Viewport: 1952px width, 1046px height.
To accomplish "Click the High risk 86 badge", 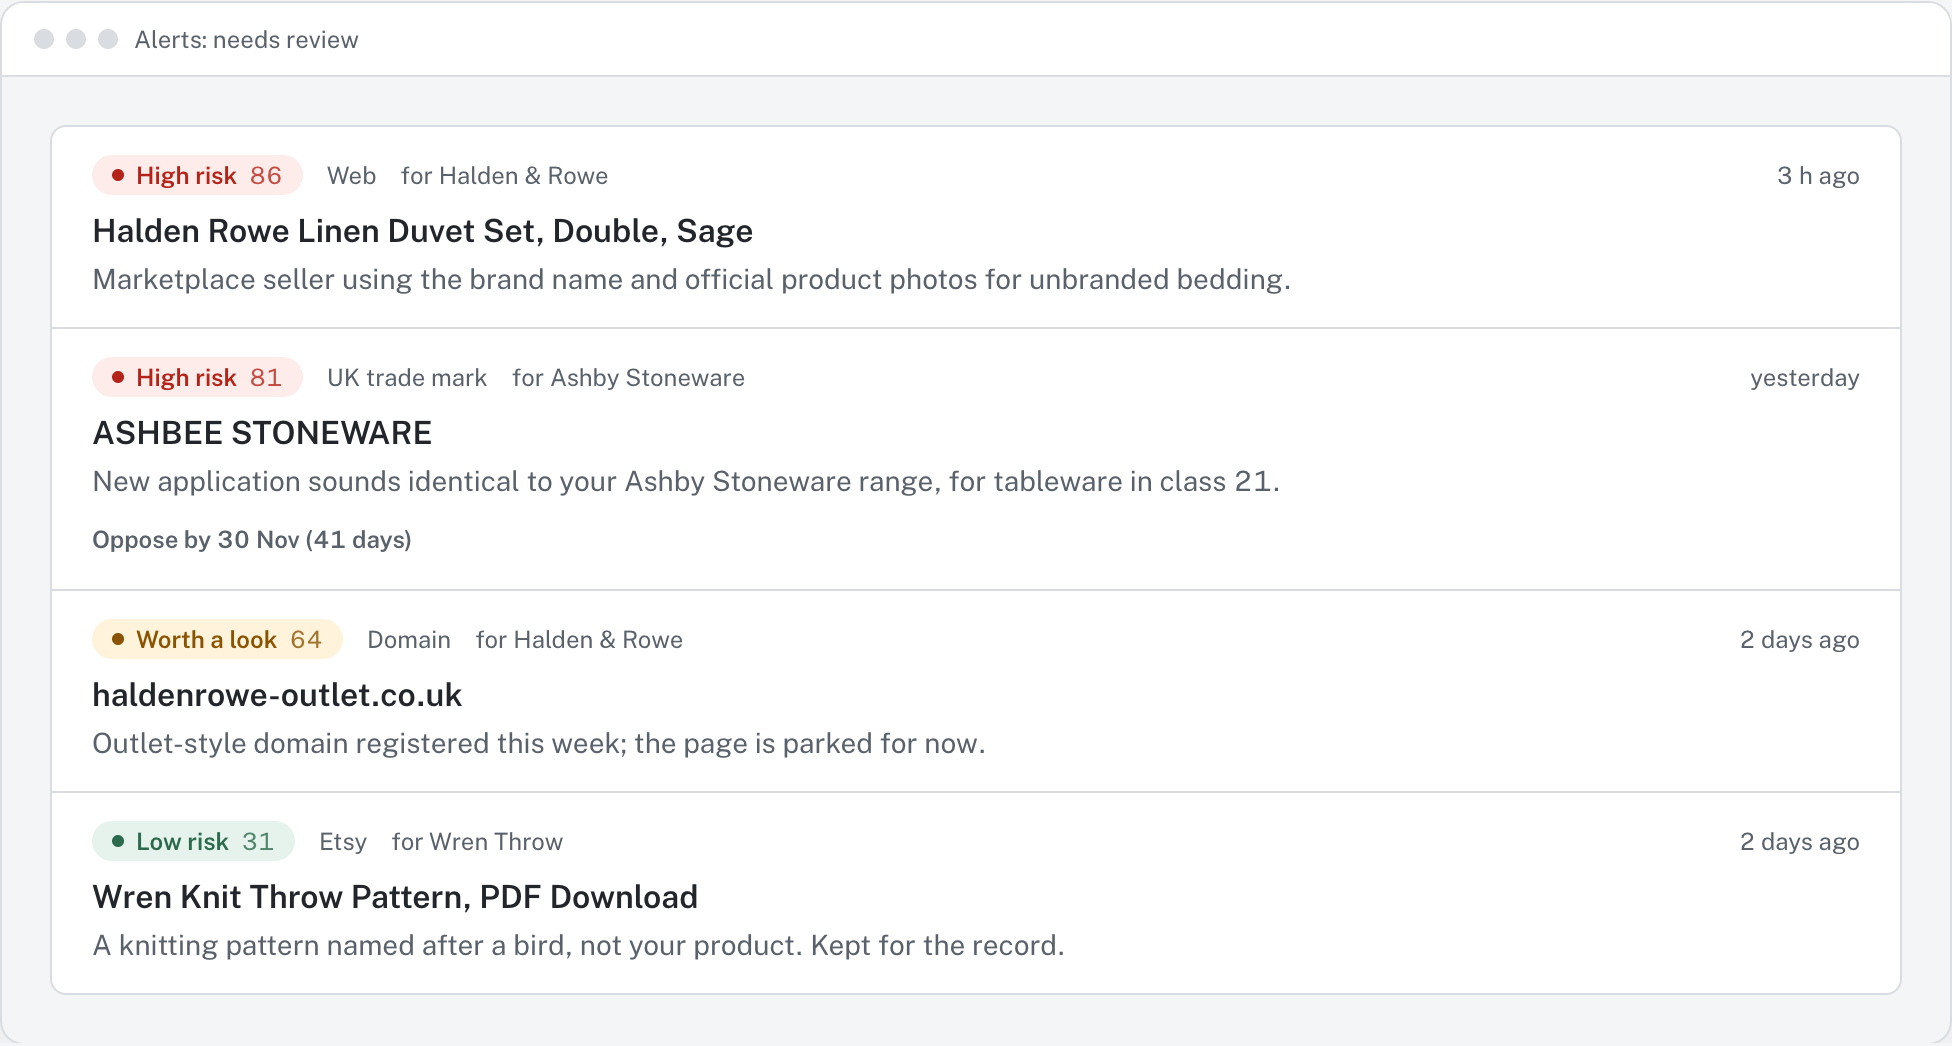I will point(197,176).
